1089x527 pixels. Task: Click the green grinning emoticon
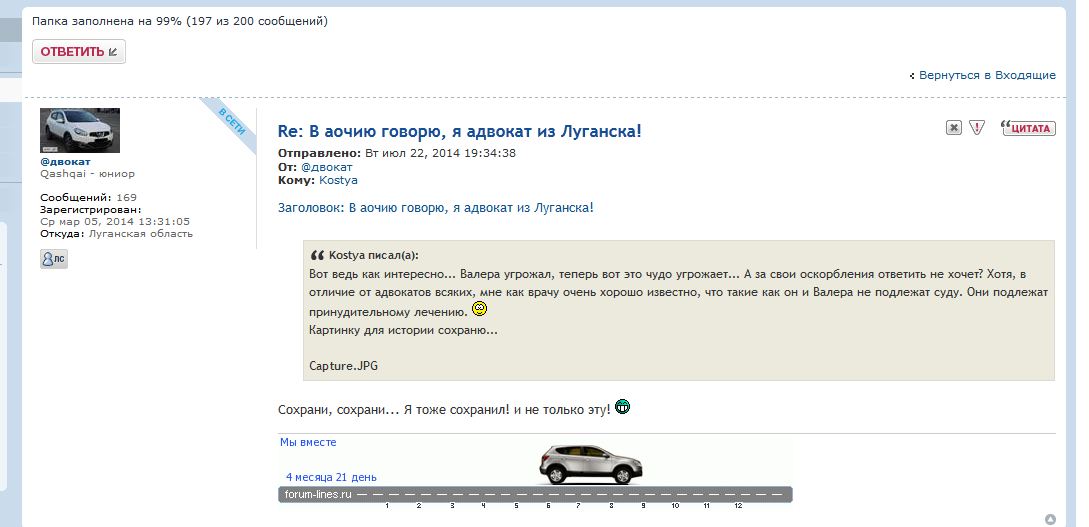[623, 407]
